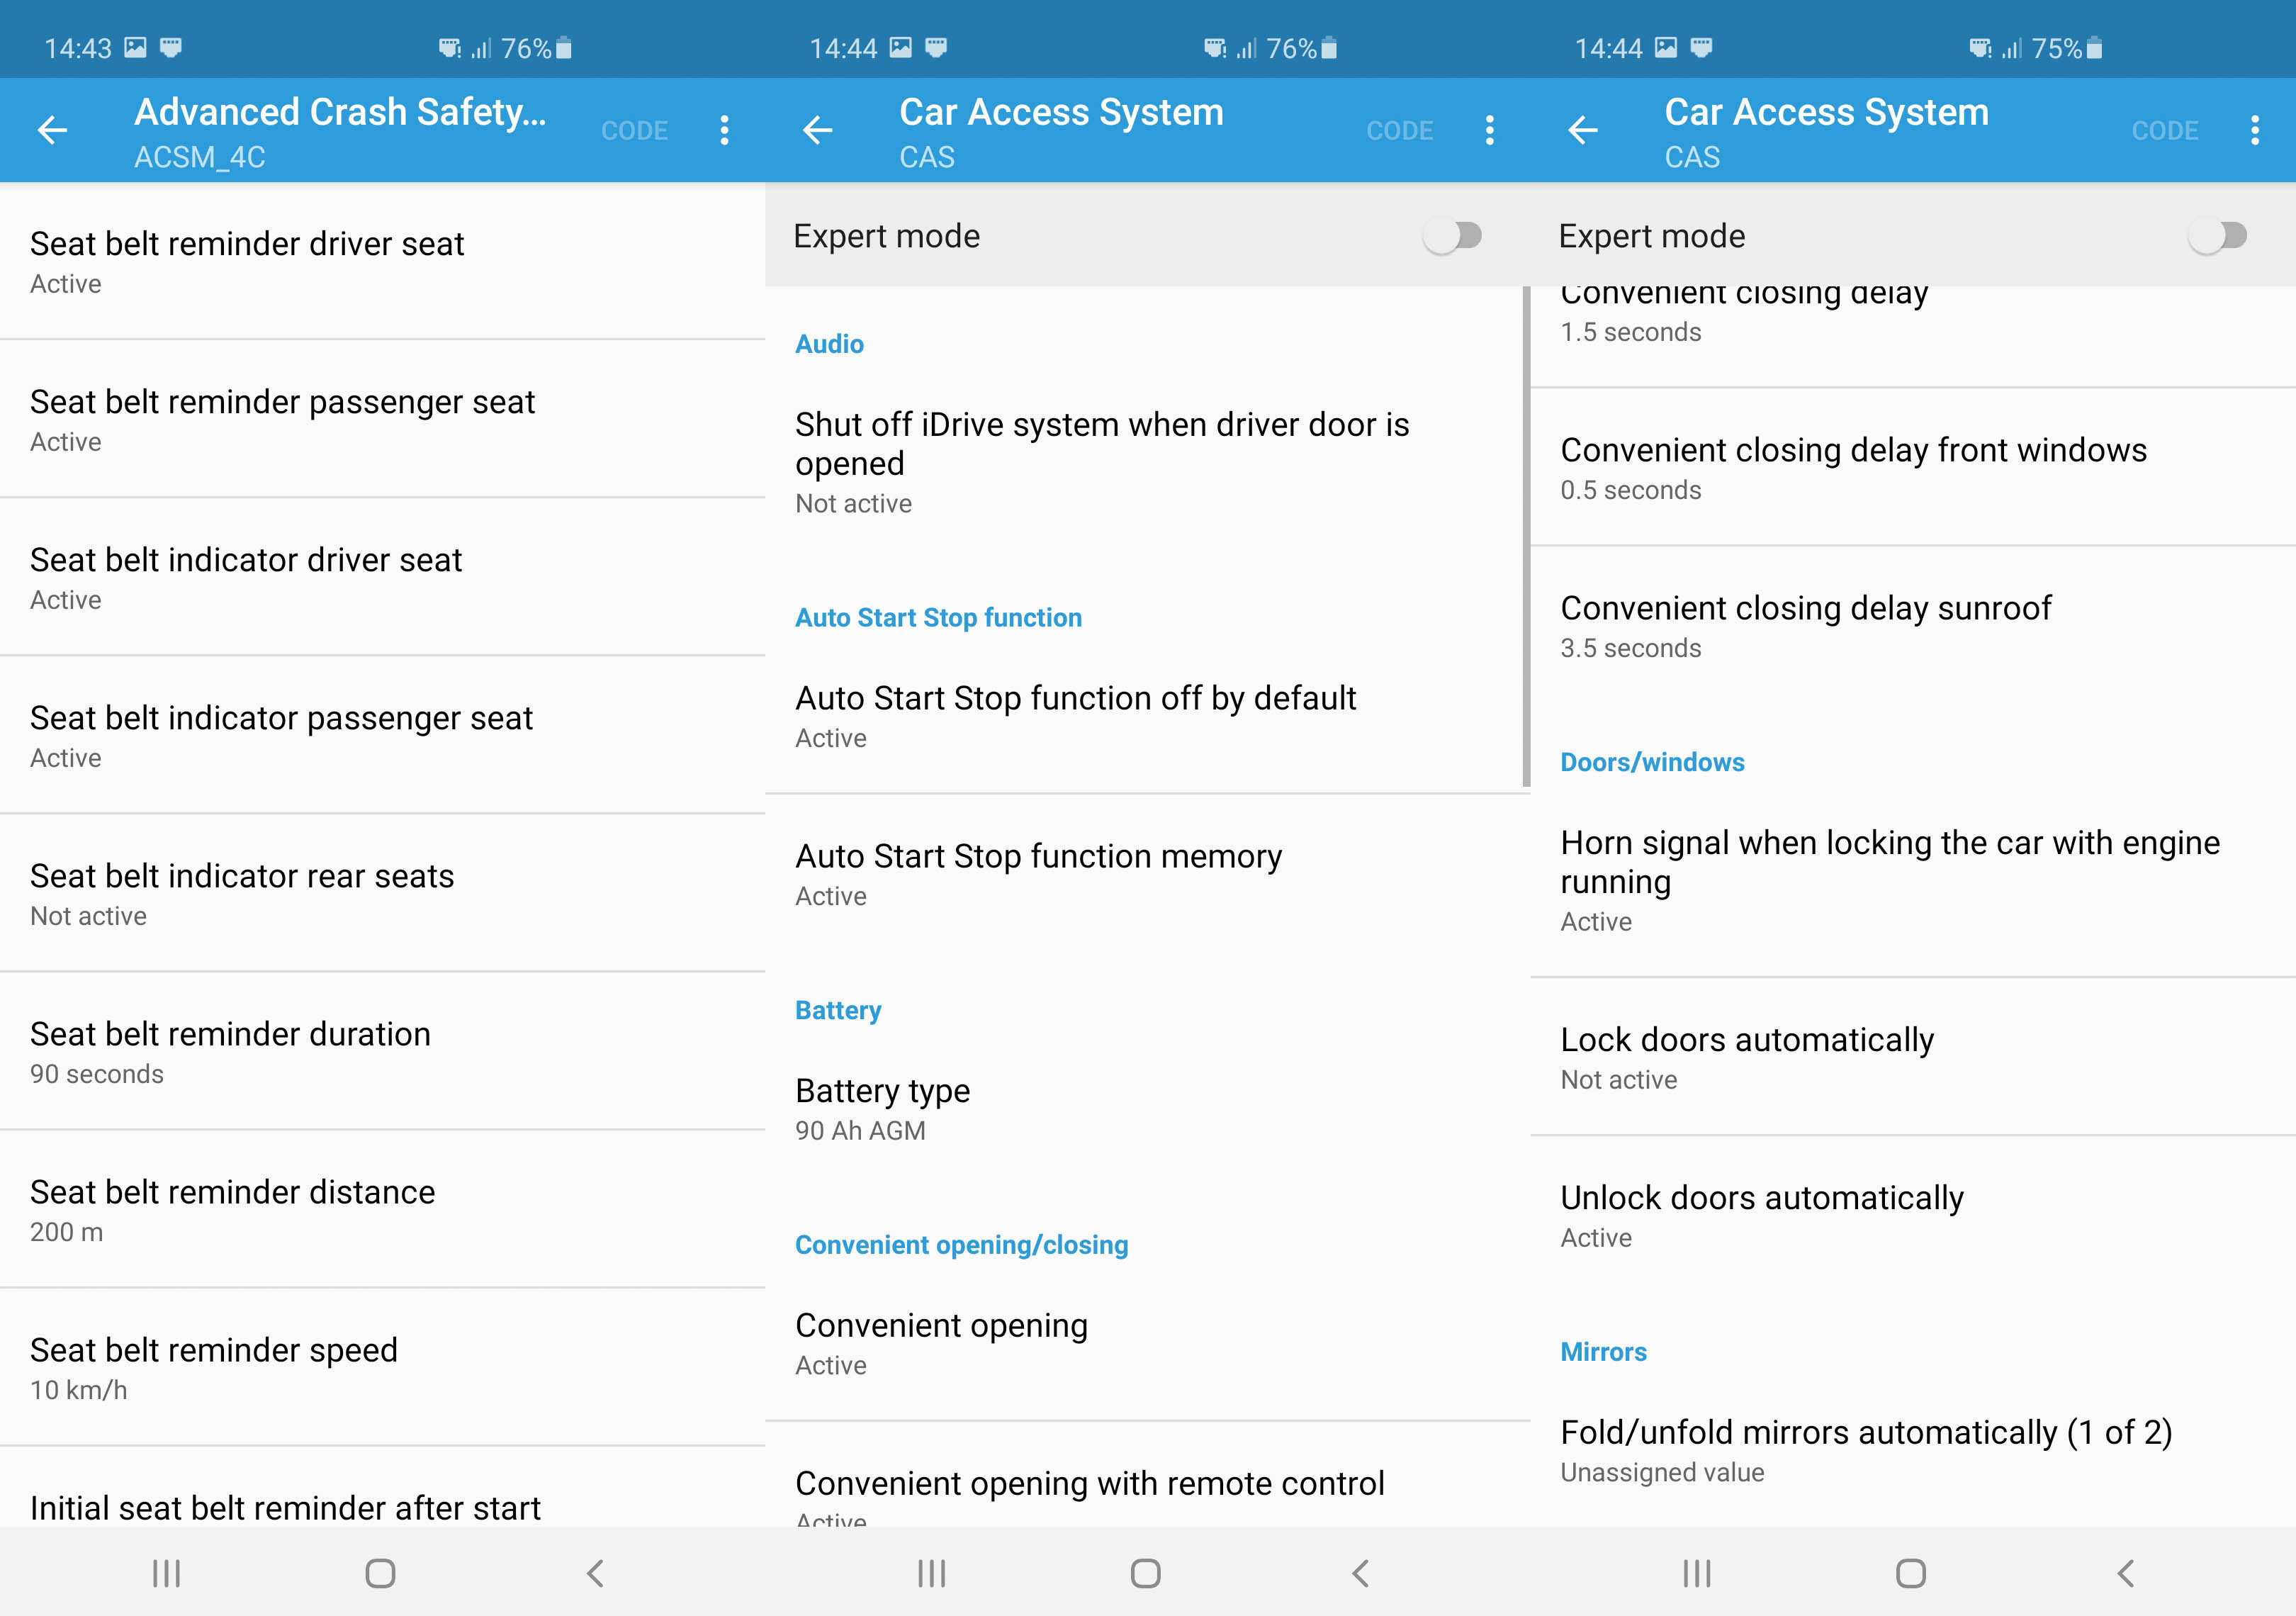Open overflow menu on ACSM_4C screen
This screenshot has height=1616, width=2296.
click(x=724, y=130)
